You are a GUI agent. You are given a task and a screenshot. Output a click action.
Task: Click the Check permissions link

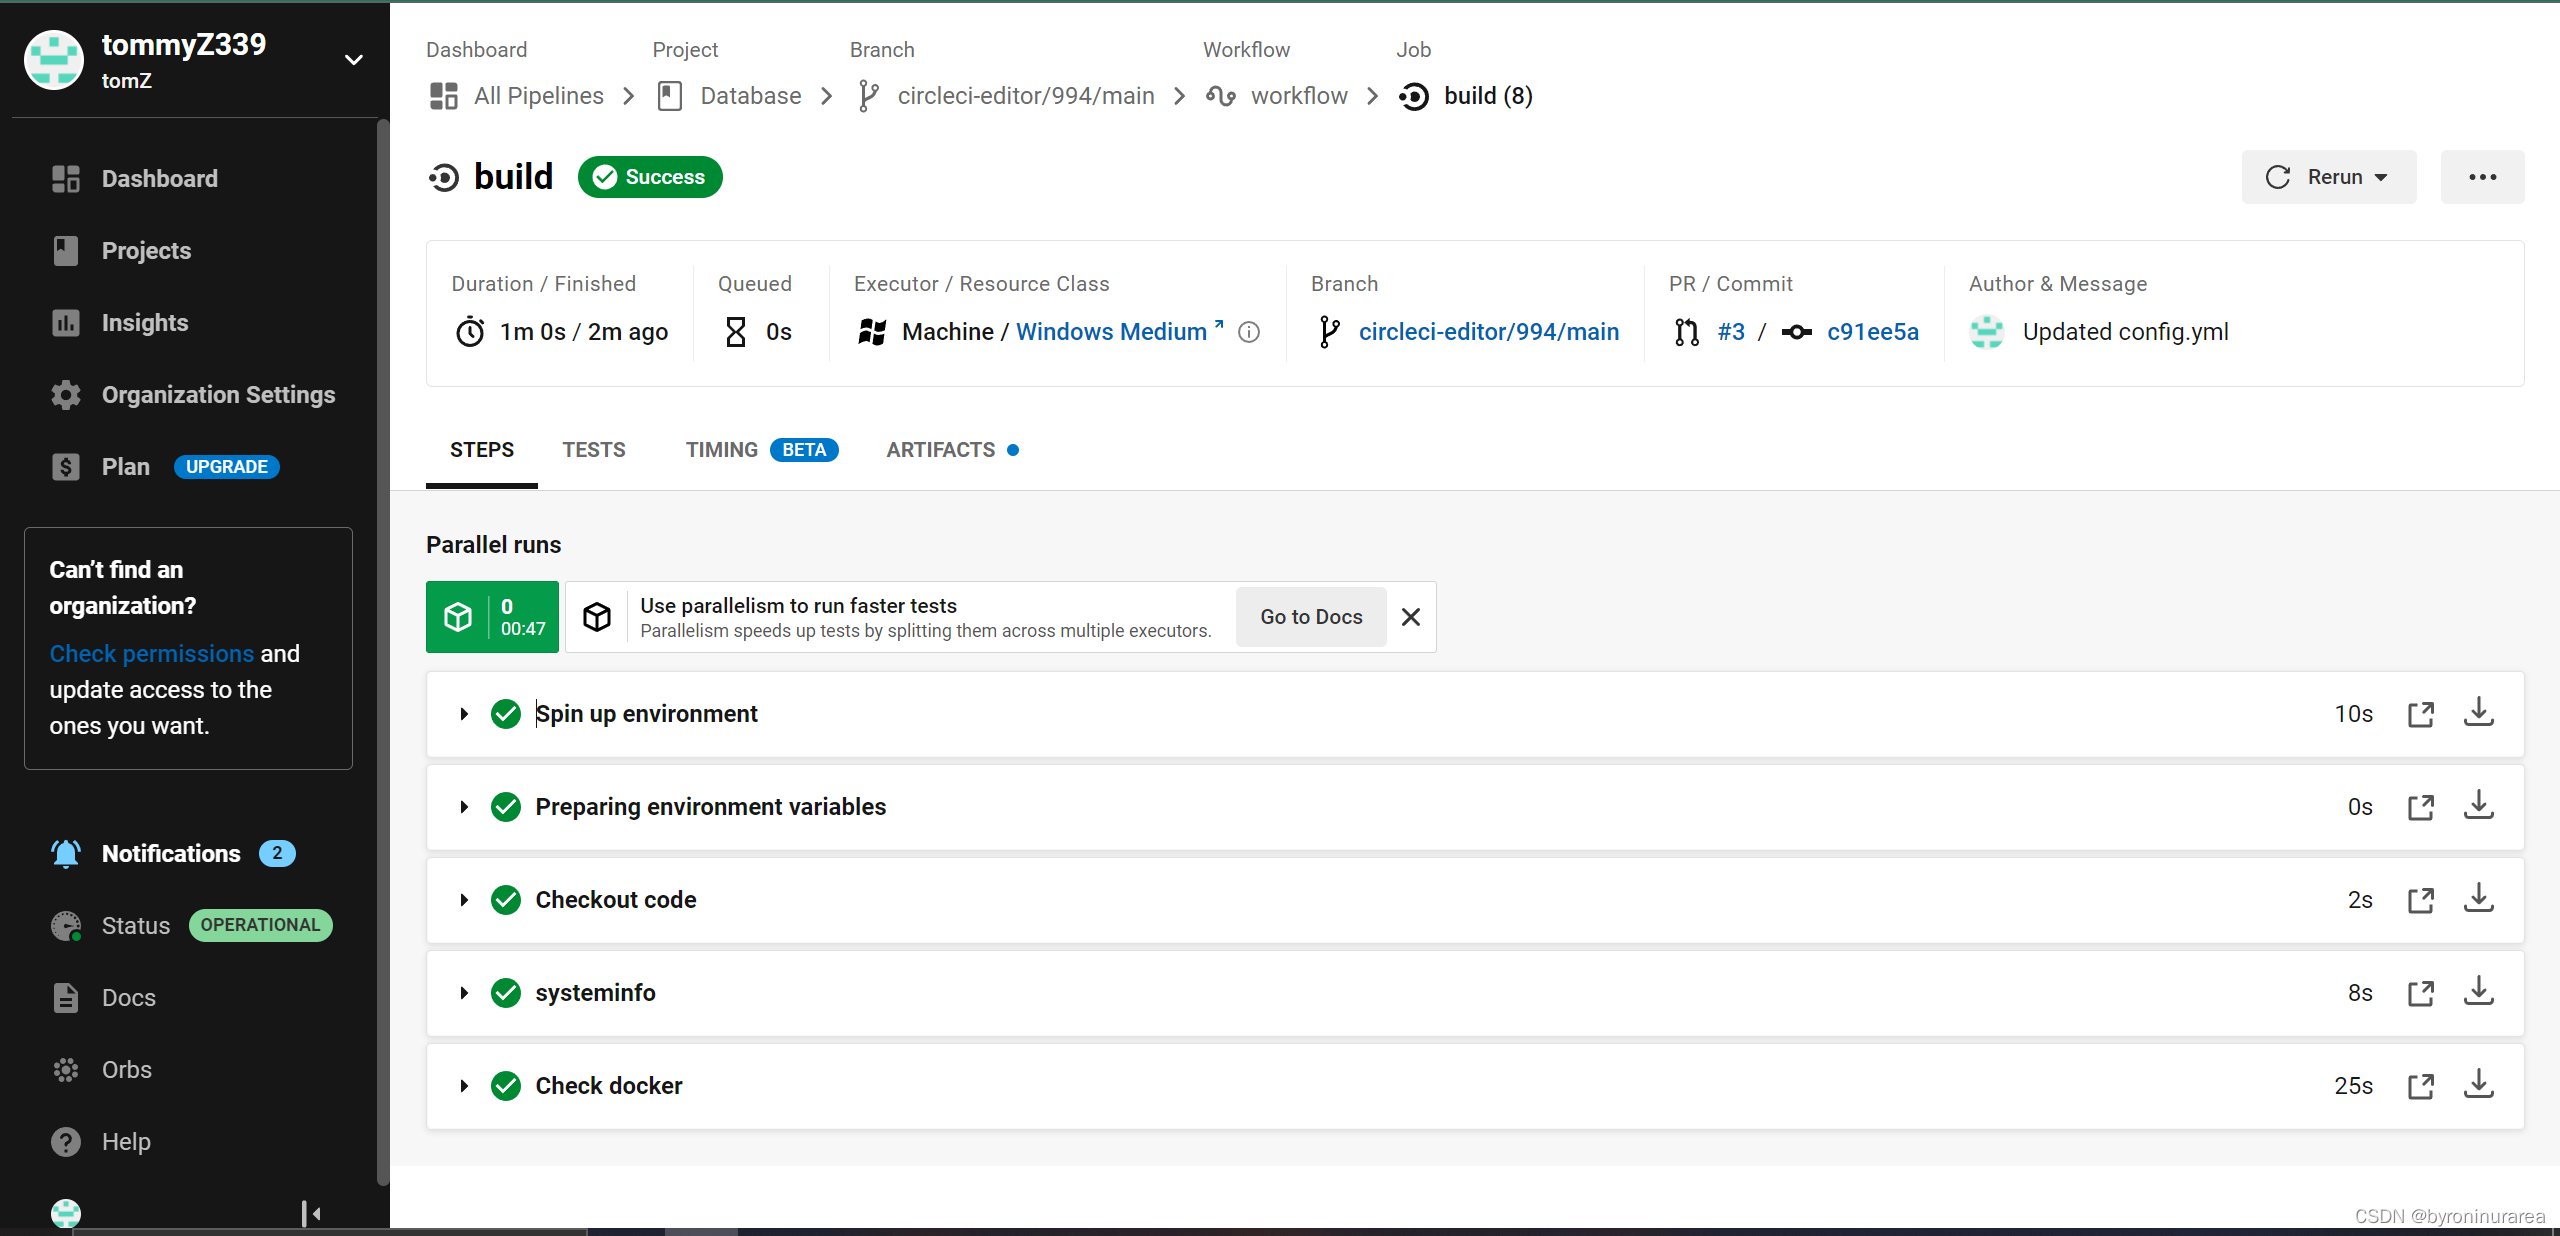152,654
